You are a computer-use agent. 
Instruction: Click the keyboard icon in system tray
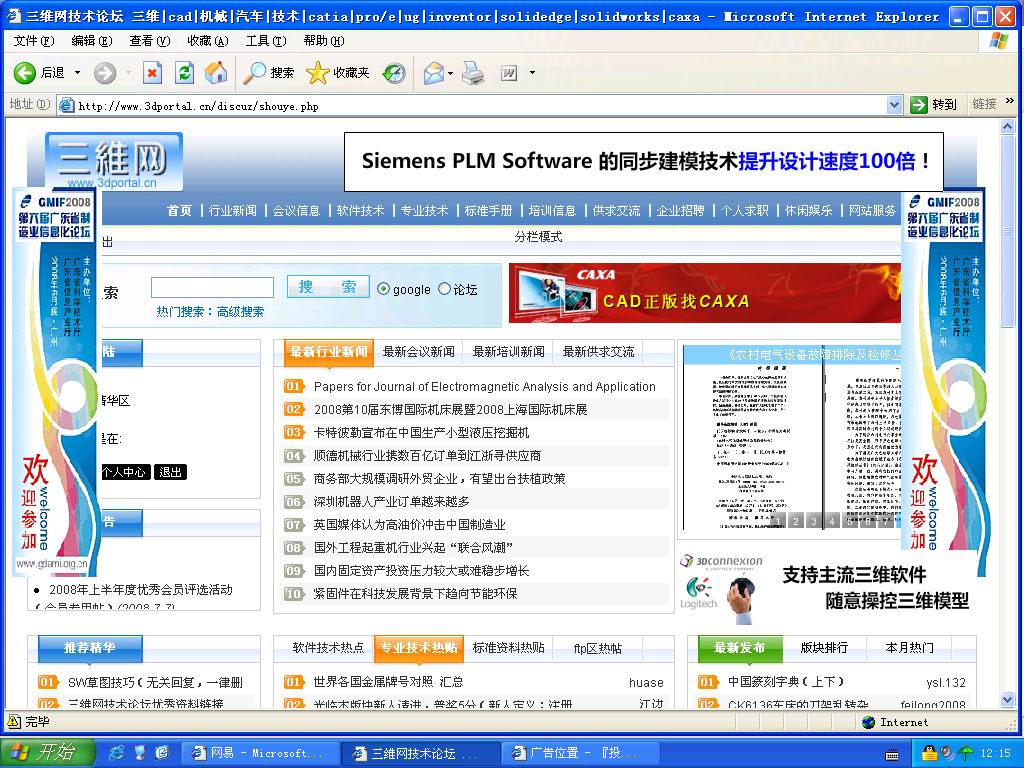click(892, 754)
